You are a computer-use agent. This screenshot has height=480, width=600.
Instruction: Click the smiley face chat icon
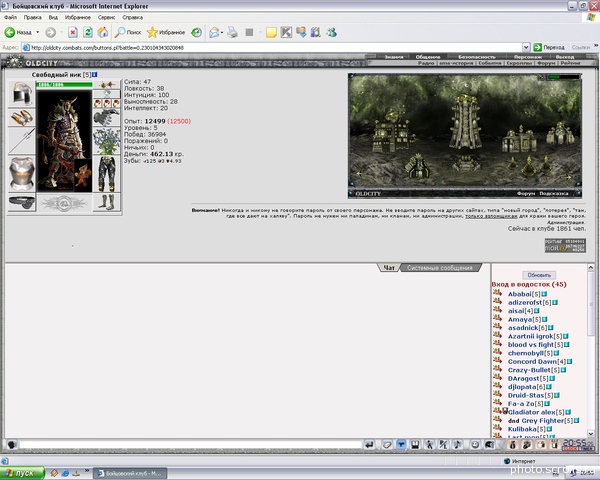click(x=474, y=444)
